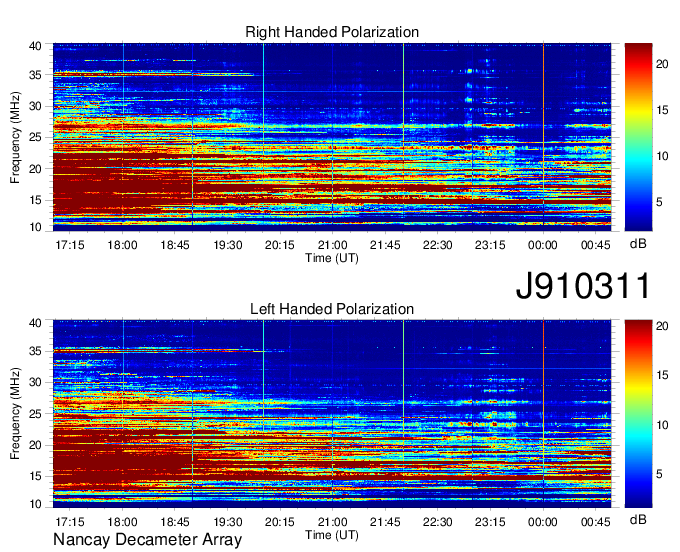Screen dimensions: 680x552
Task: Click dB label beside Left Handed colorbar
Action: 638,519
